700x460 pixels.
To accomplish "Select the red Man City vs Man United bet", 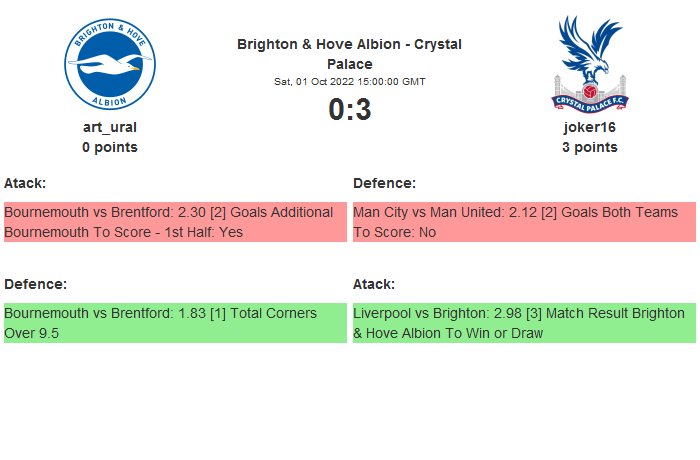I will pos(524,222).
